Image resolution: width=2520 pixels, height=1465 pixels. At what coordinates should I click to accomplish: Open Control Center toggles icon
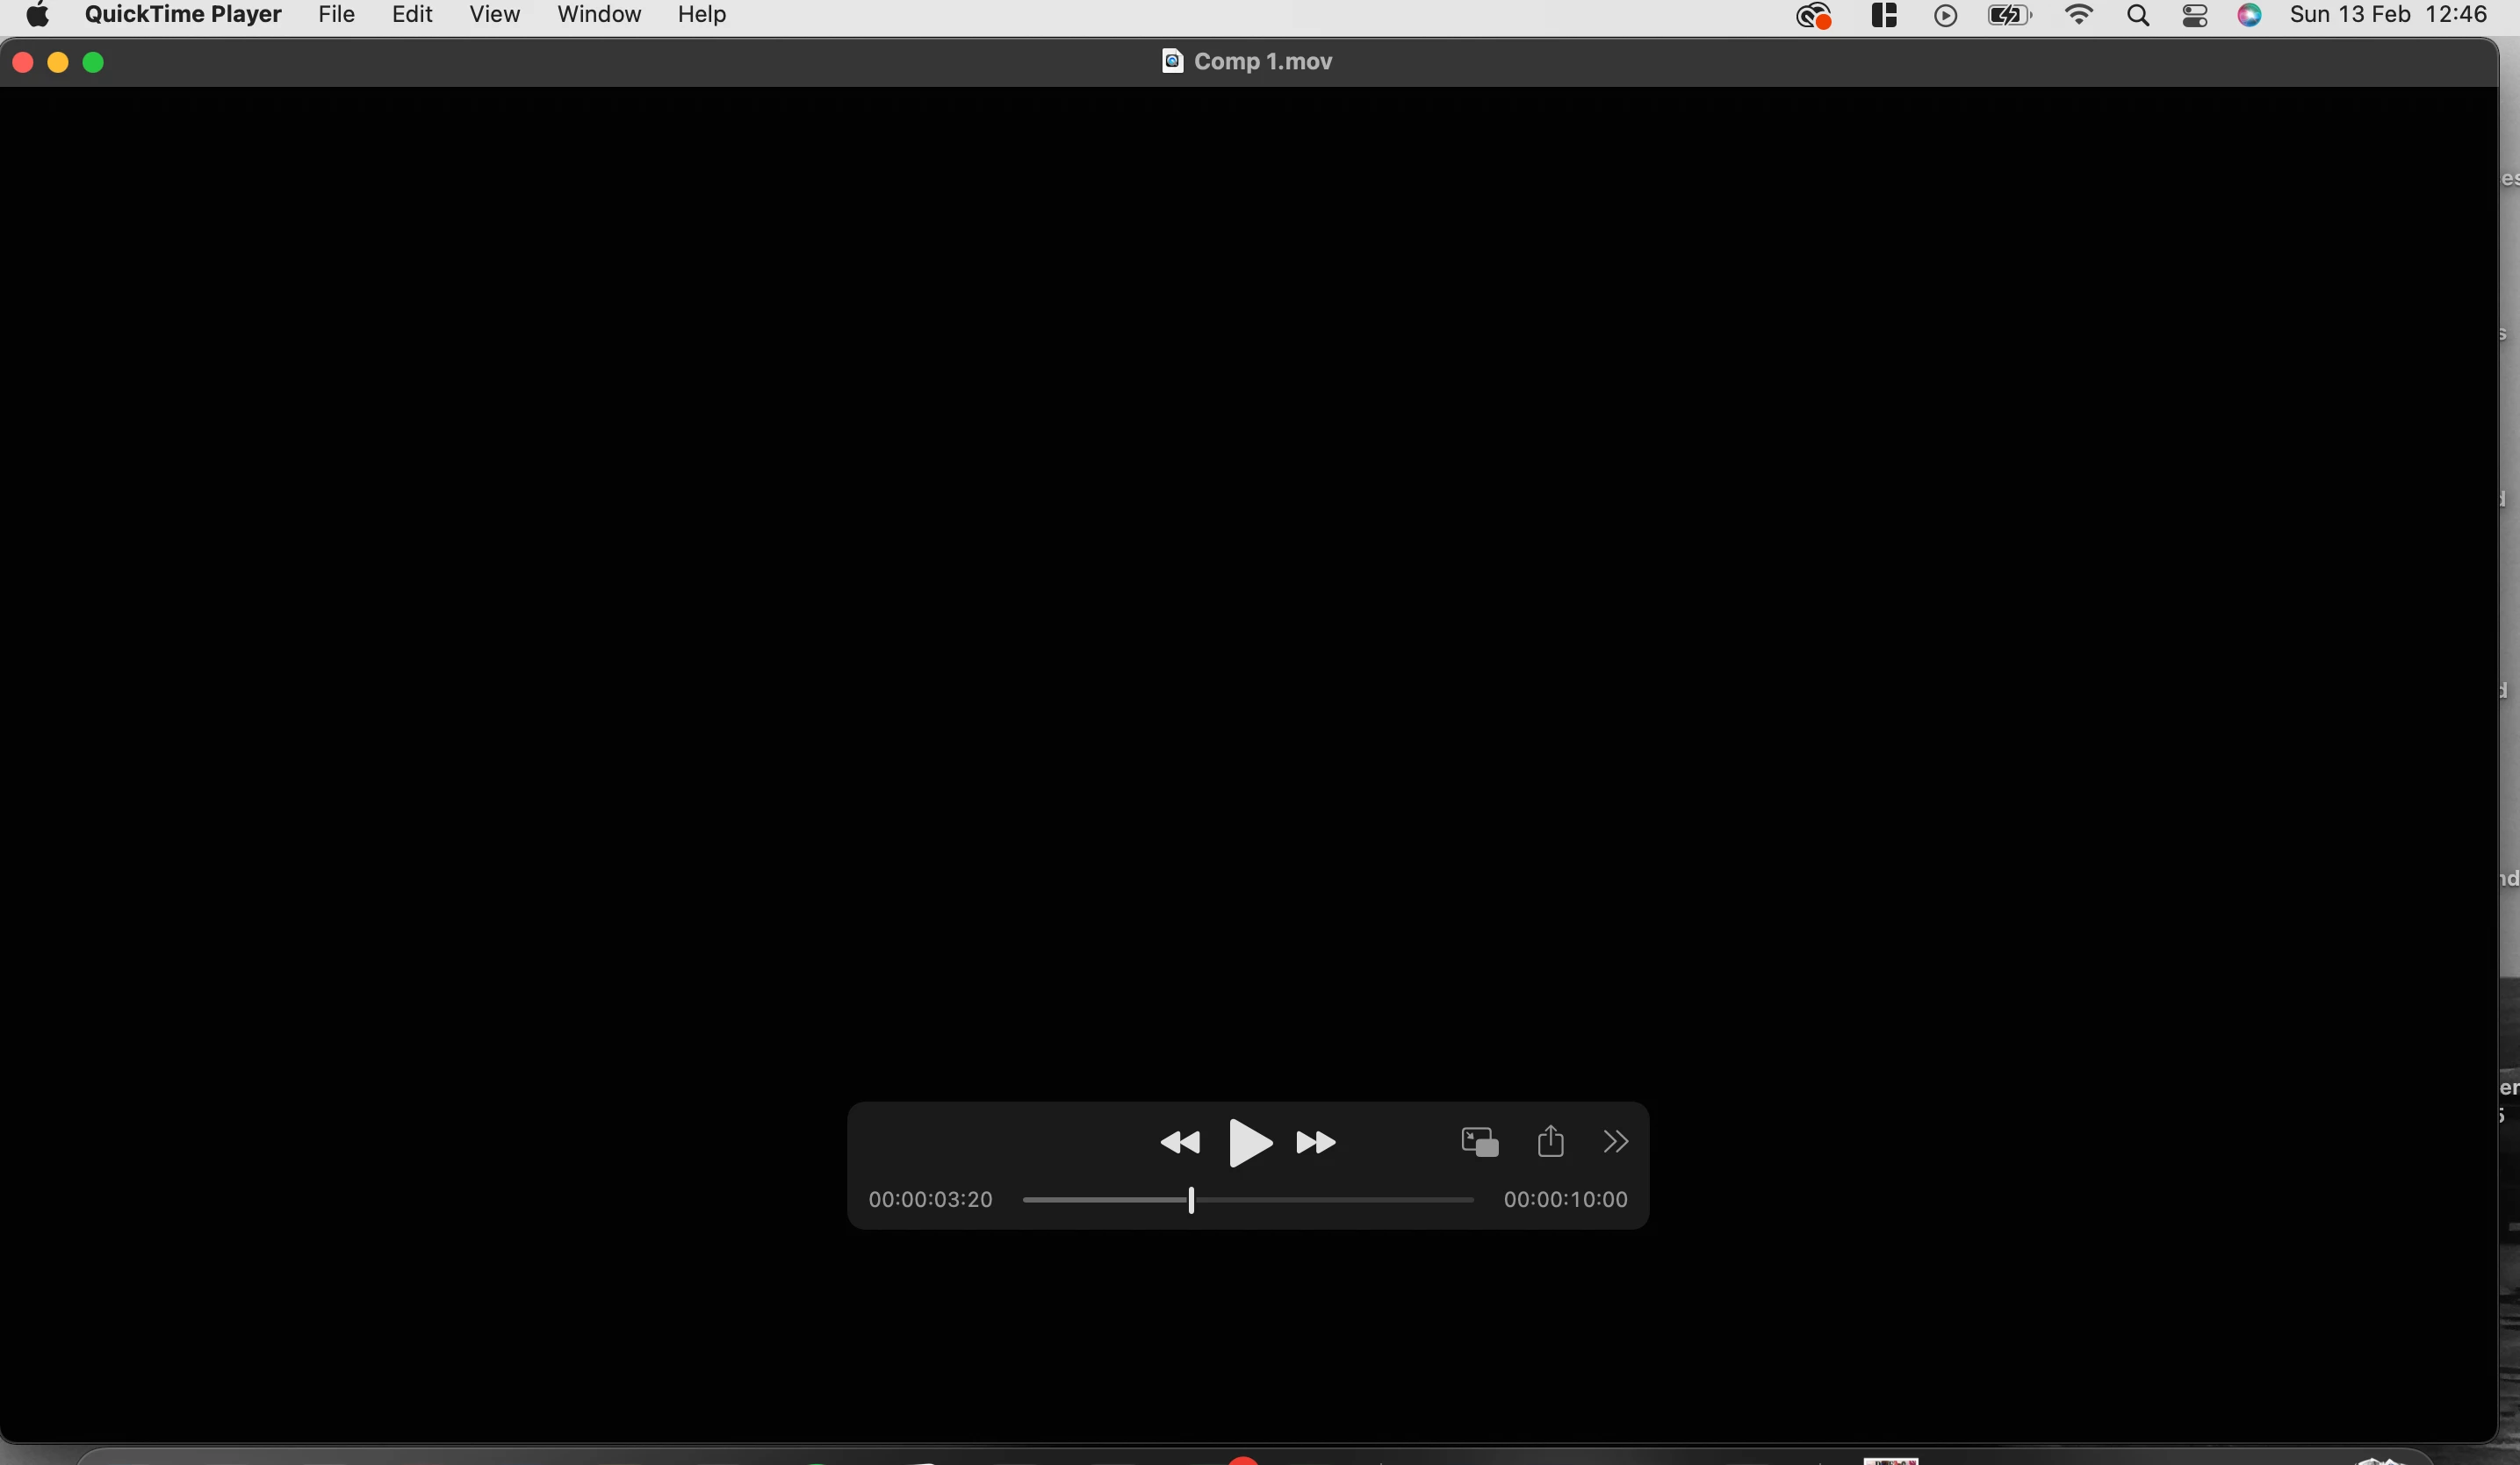coord(2194,15)
